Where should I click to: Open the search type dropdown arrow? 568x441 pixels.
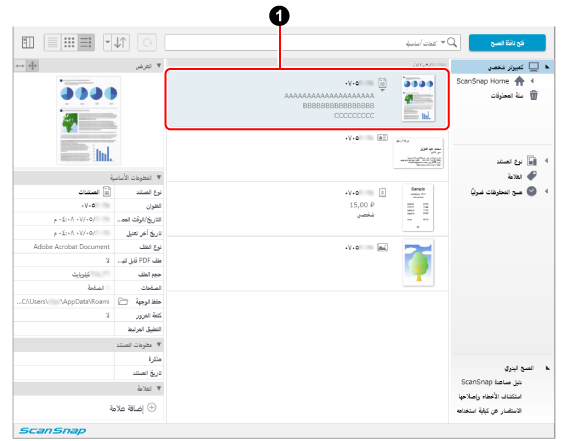443,42
